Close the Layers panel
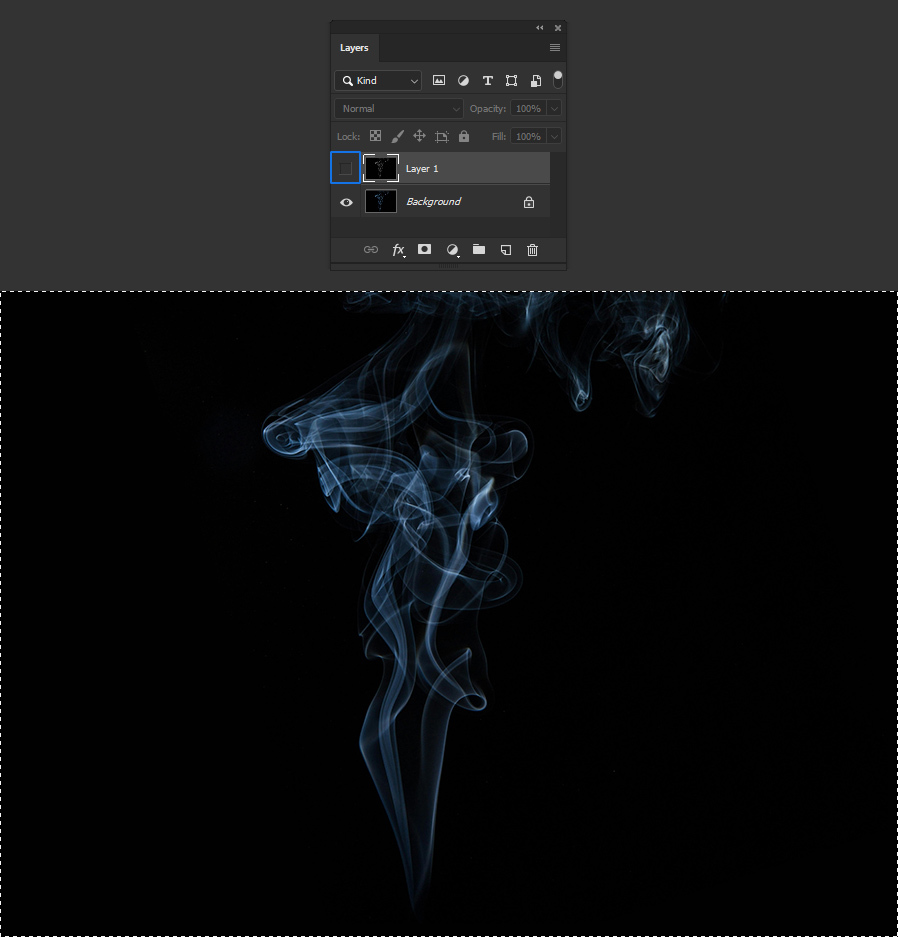898x937 pixels. (x=557, y=27)
